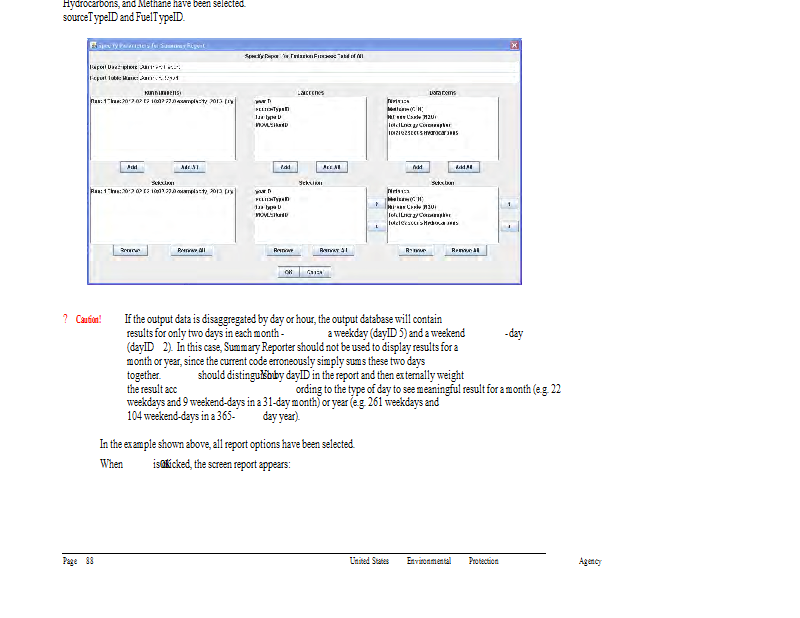Click down arrow right of Data Items selection
Viewport: 800px width, 618px height.
(510, 227)
